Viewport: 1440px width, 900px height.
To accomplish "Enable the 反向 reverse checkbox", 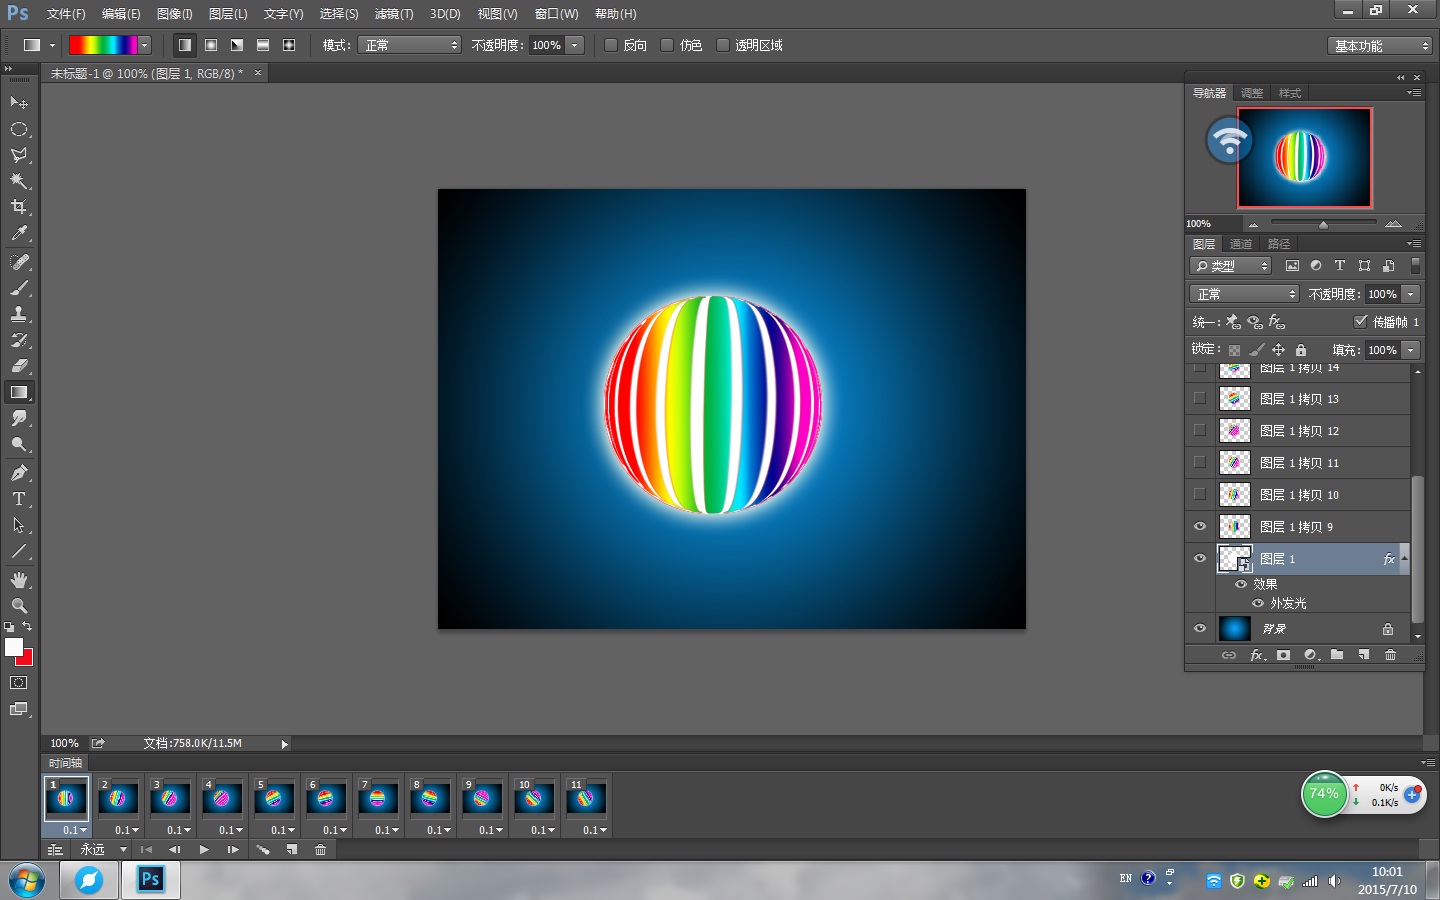I will [611, 45].
